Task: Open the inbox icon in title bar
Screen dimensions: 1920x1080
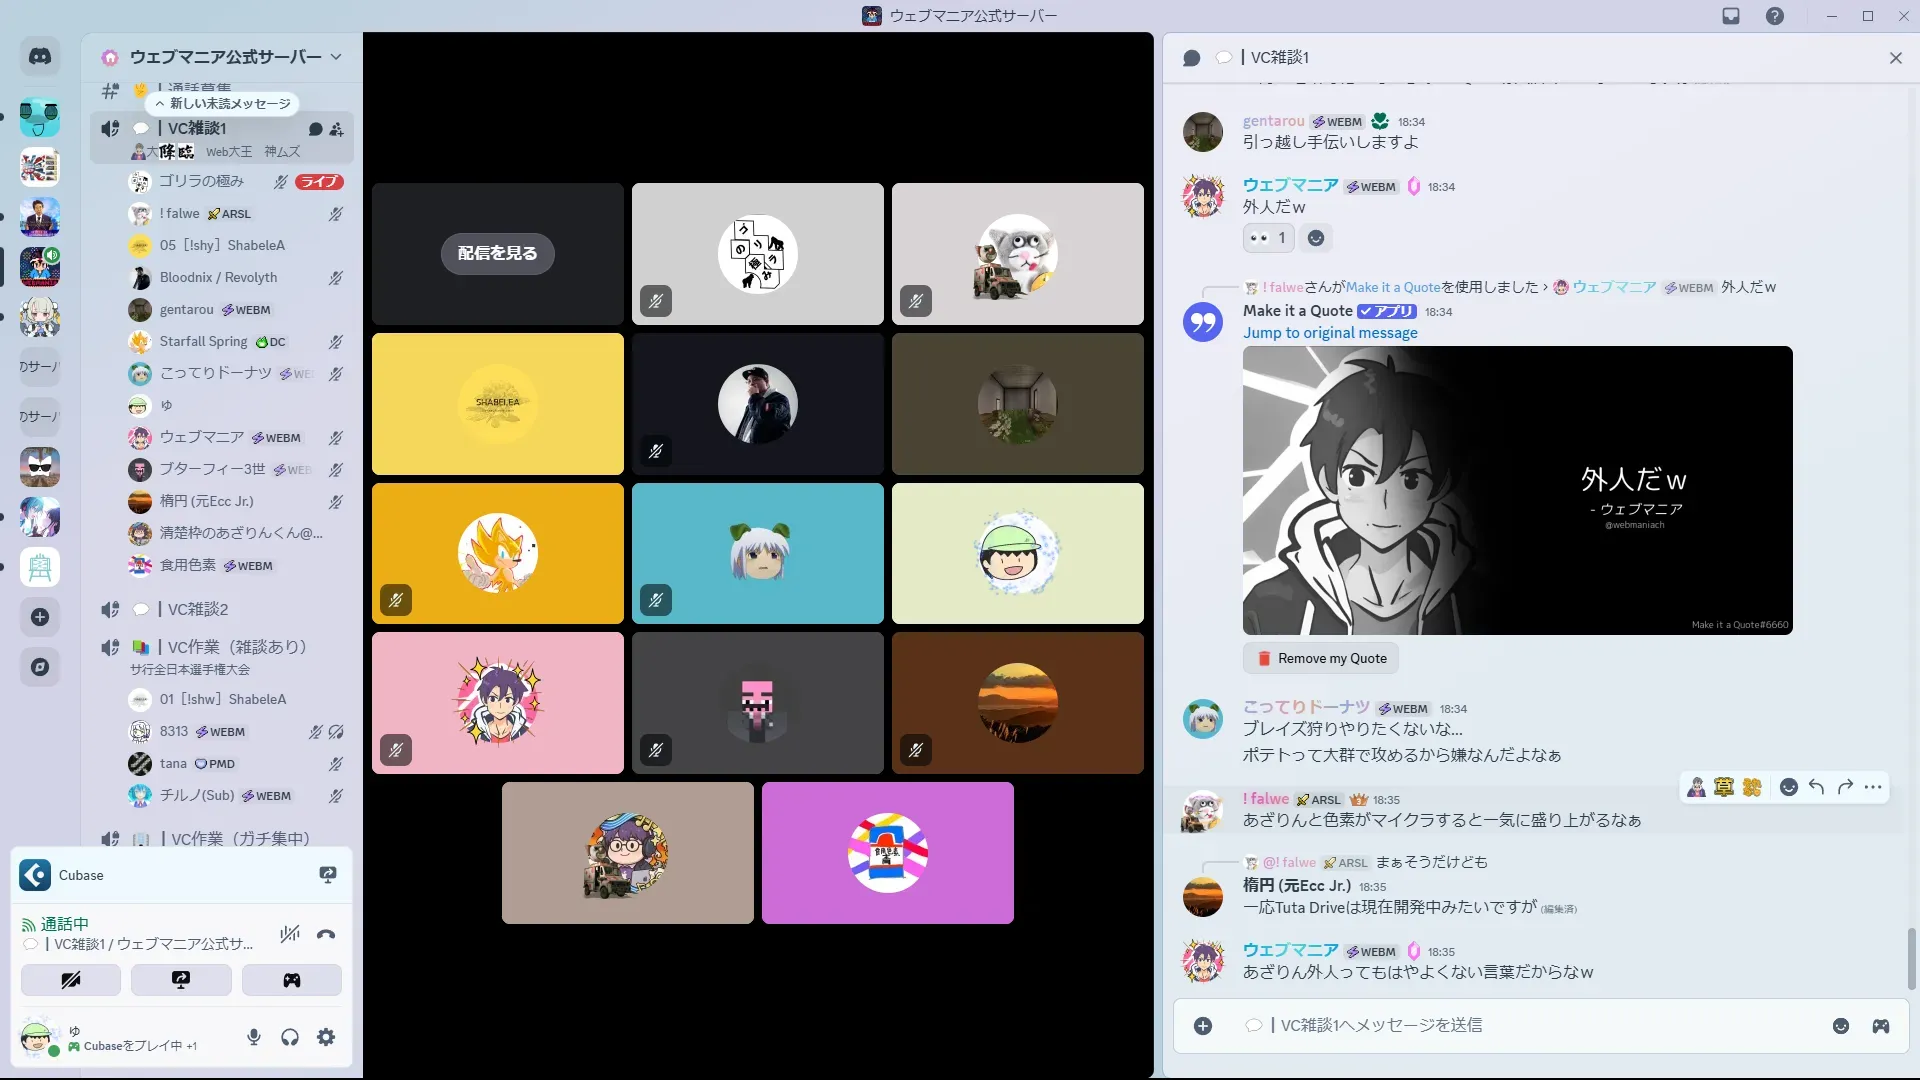Action: tap(1731, 16)
